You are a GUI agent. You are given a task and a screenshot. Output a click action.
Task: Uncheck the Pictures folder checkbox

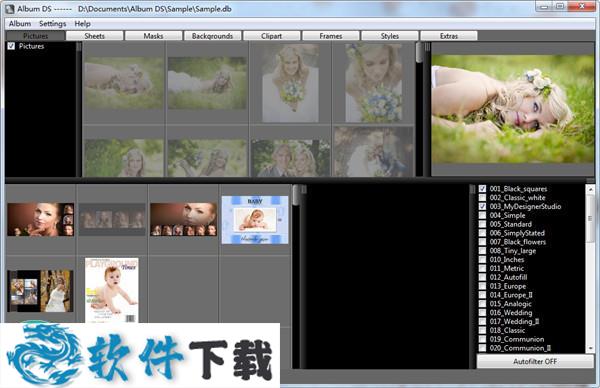point(11,46)
